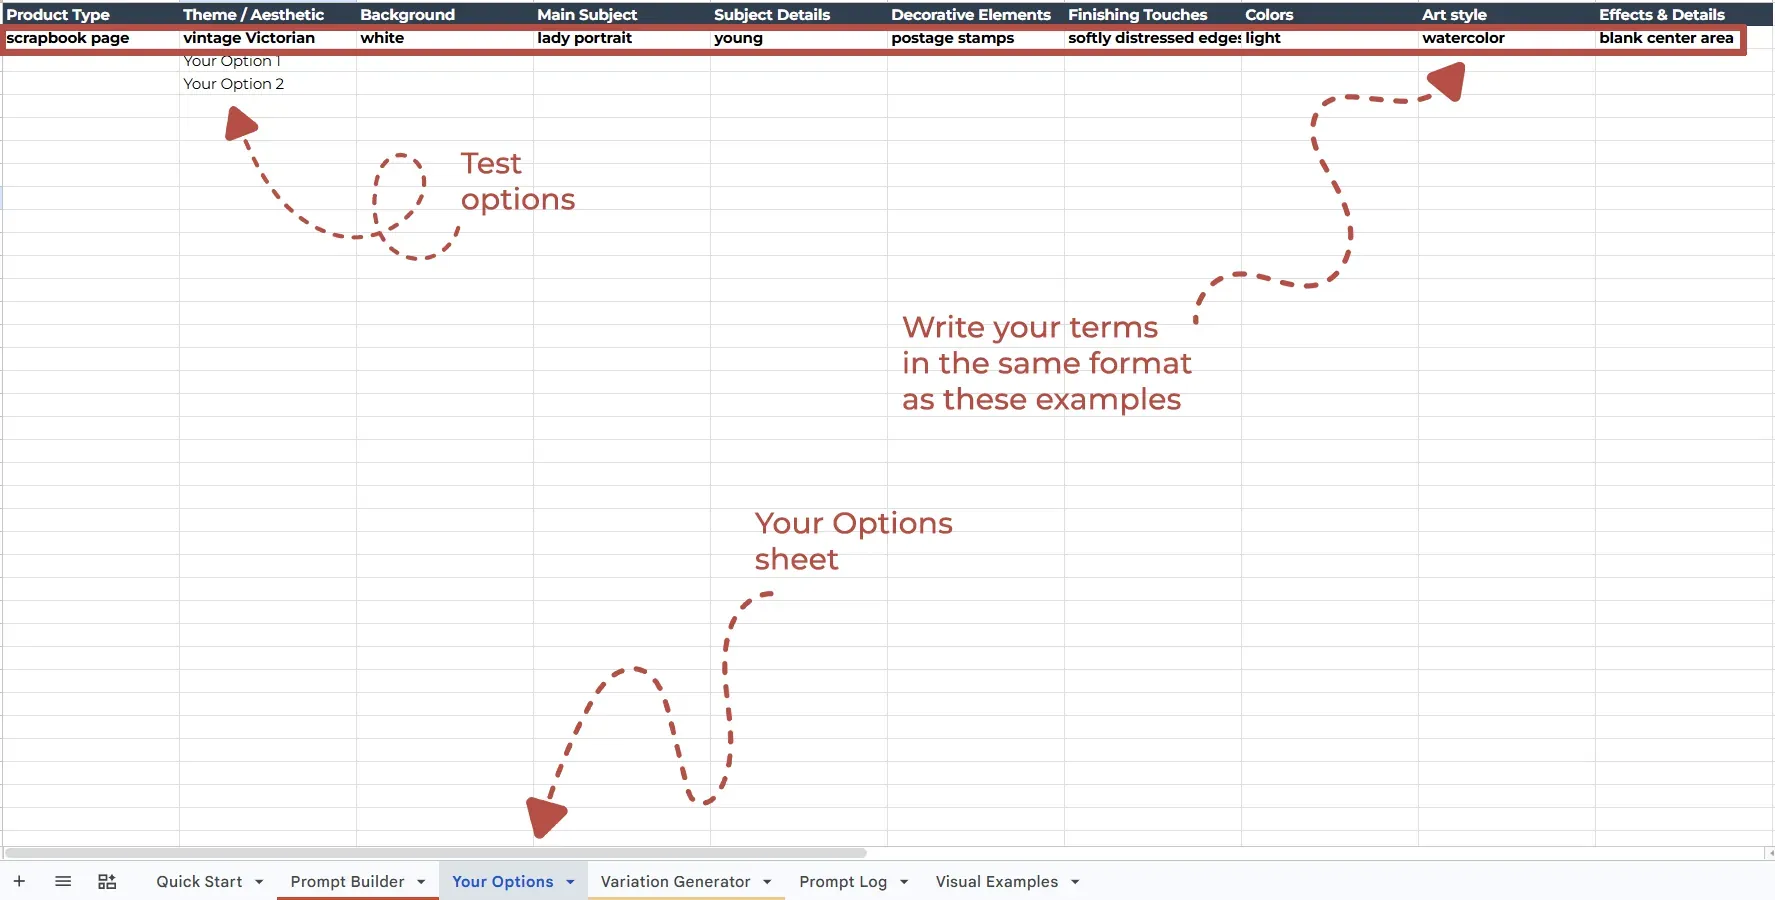Click the horizontal scrollbar thumb
1775x900 pixels.
pyautogui.click(x=435, y=853)
